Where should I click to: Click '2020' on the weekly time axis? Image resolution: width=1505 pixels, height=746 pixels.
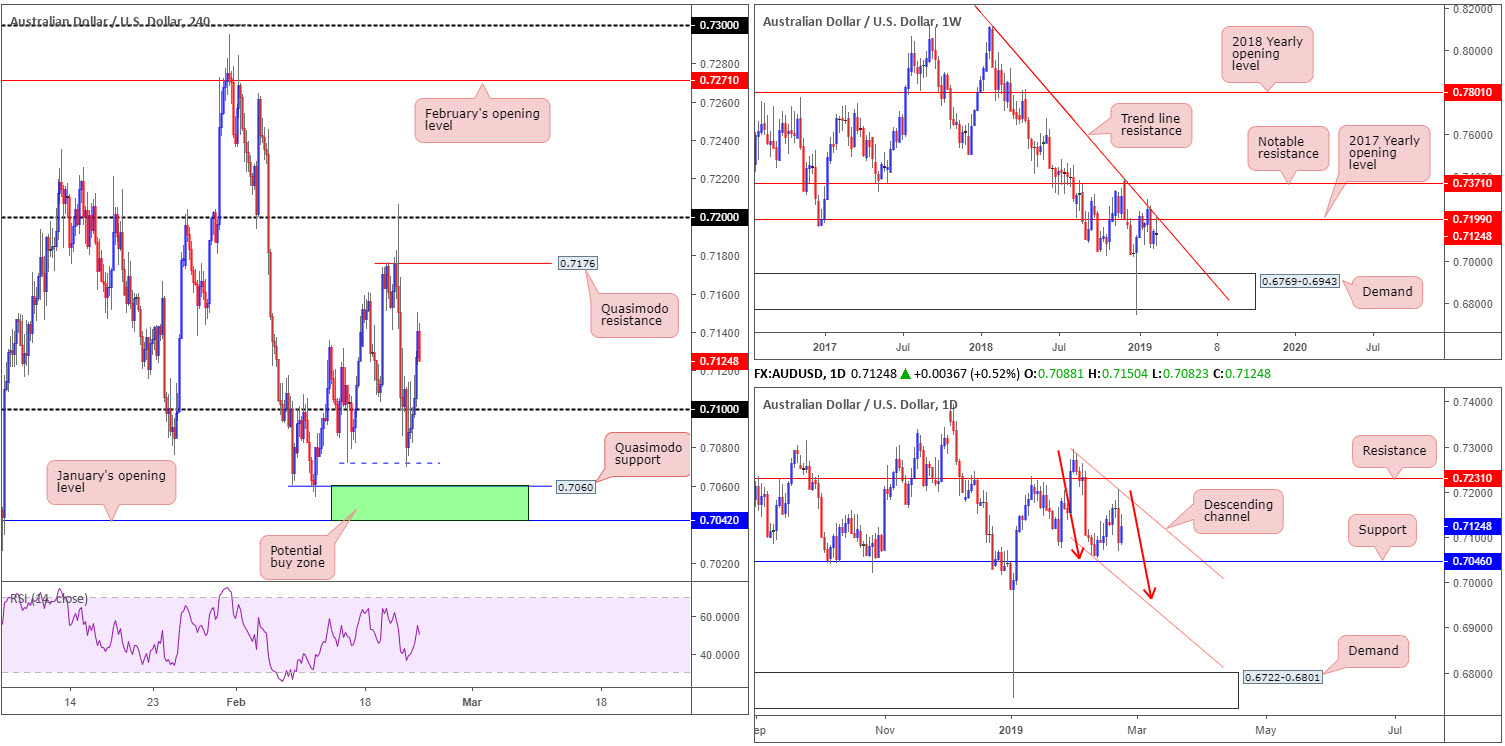click(1294, 347)
